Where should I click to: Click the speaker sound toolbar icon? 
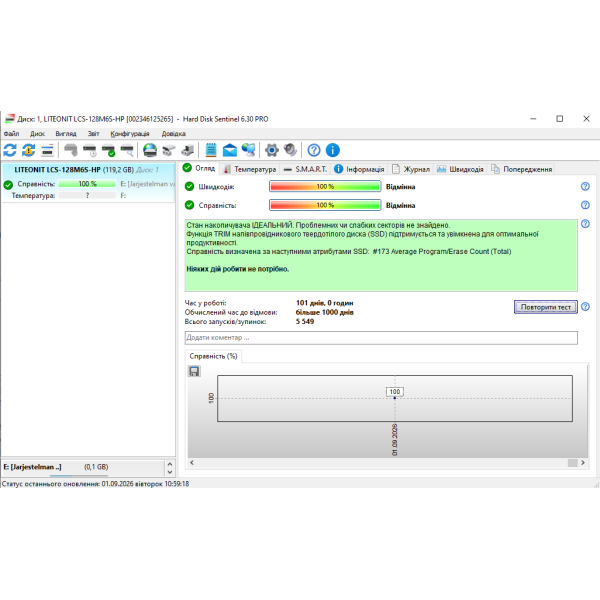click(290, 150)
